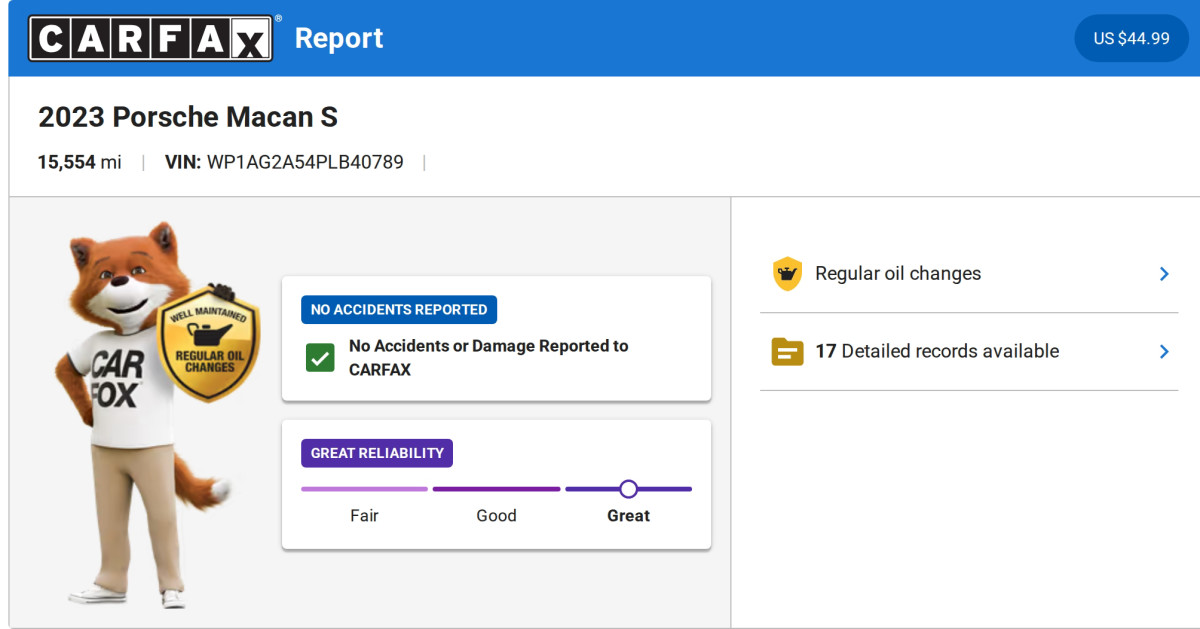Click the US $44.99 price button
1200x629 pixels.
pyautogui.click(x=1131, y=39)
